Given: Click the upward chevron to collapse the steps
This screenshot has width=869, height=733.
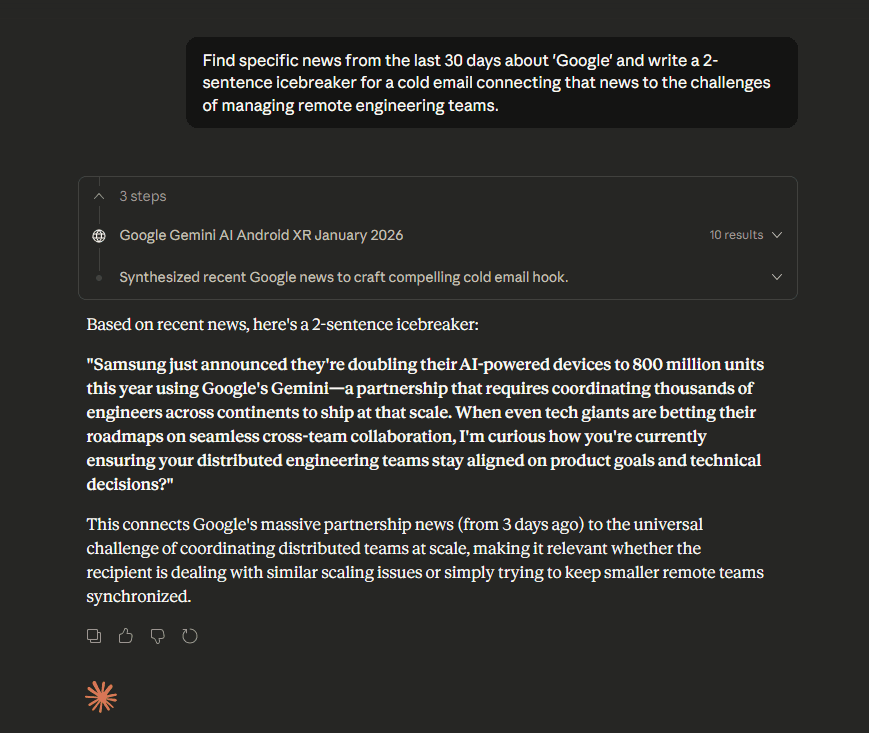Looking at the screenshot, I should [98, 196].
